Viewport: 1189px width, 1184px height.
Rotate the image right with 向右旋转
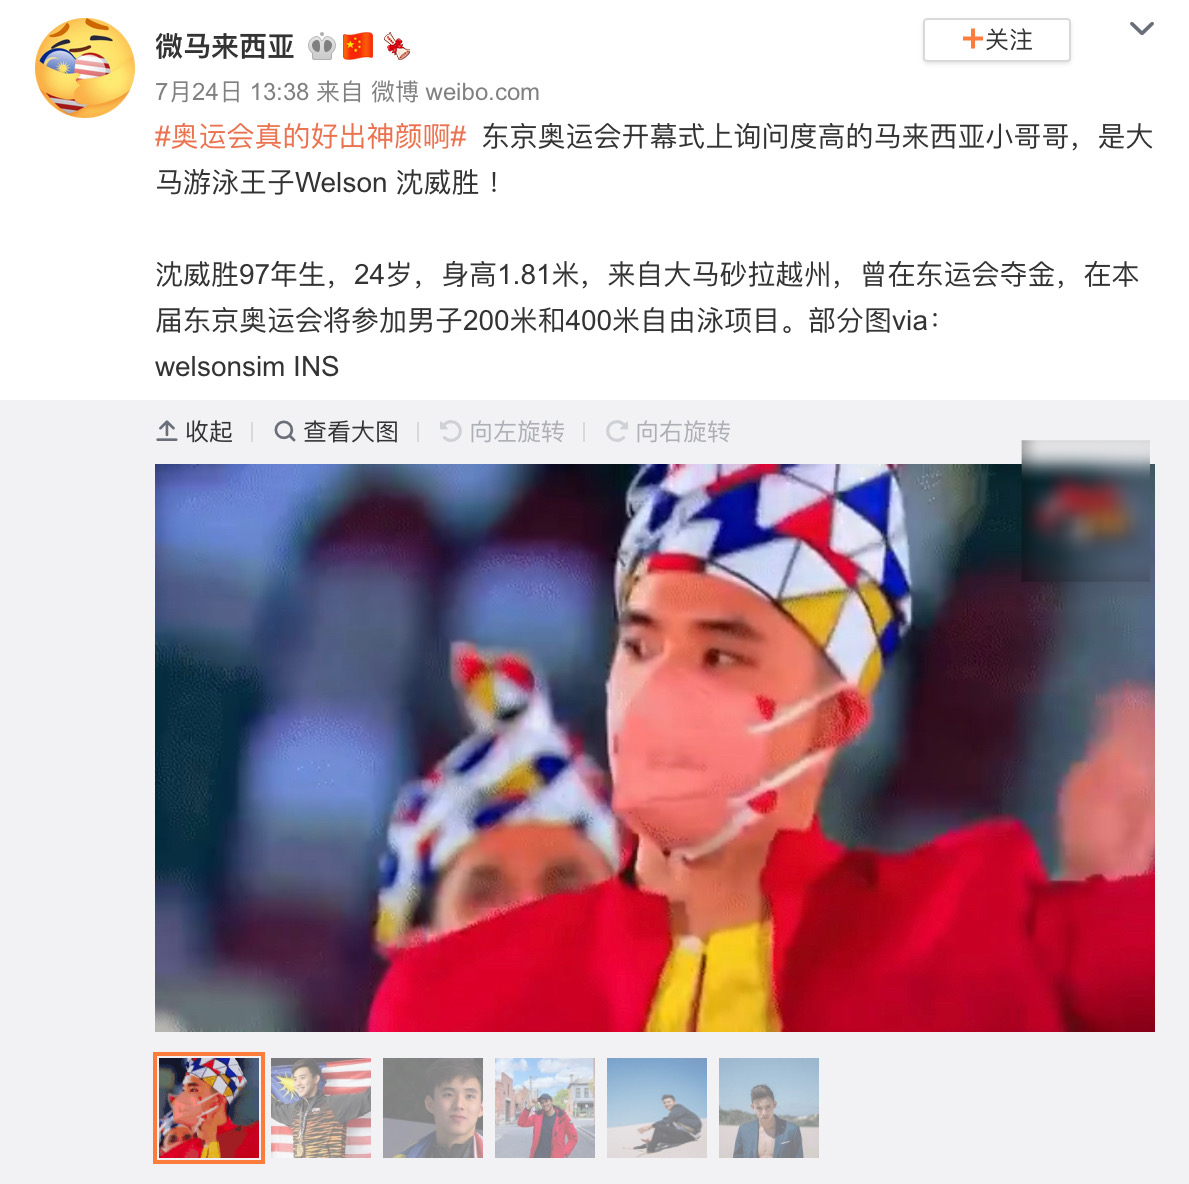668,432
